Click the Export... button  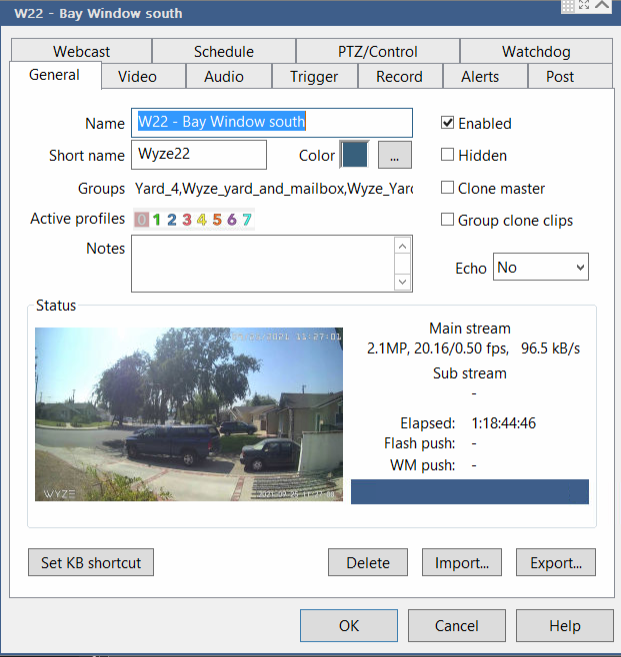[x=556, y=562]
